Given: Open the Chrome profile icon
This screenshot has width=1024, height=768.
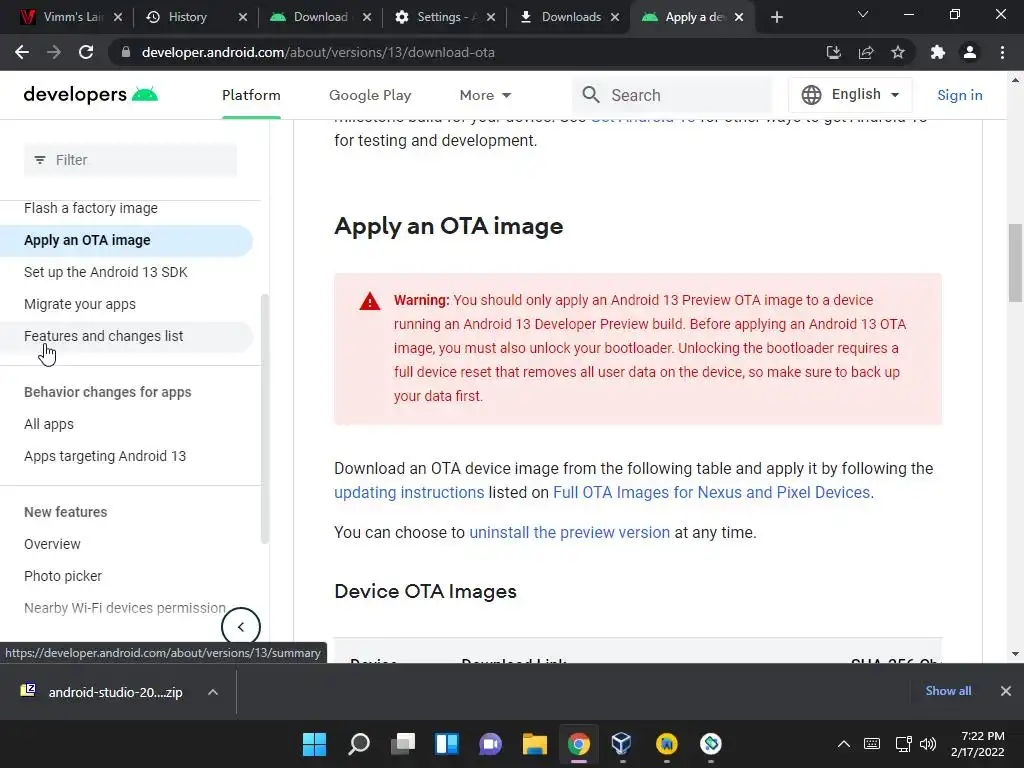Looking at the screenshot, I should (970, 52).
